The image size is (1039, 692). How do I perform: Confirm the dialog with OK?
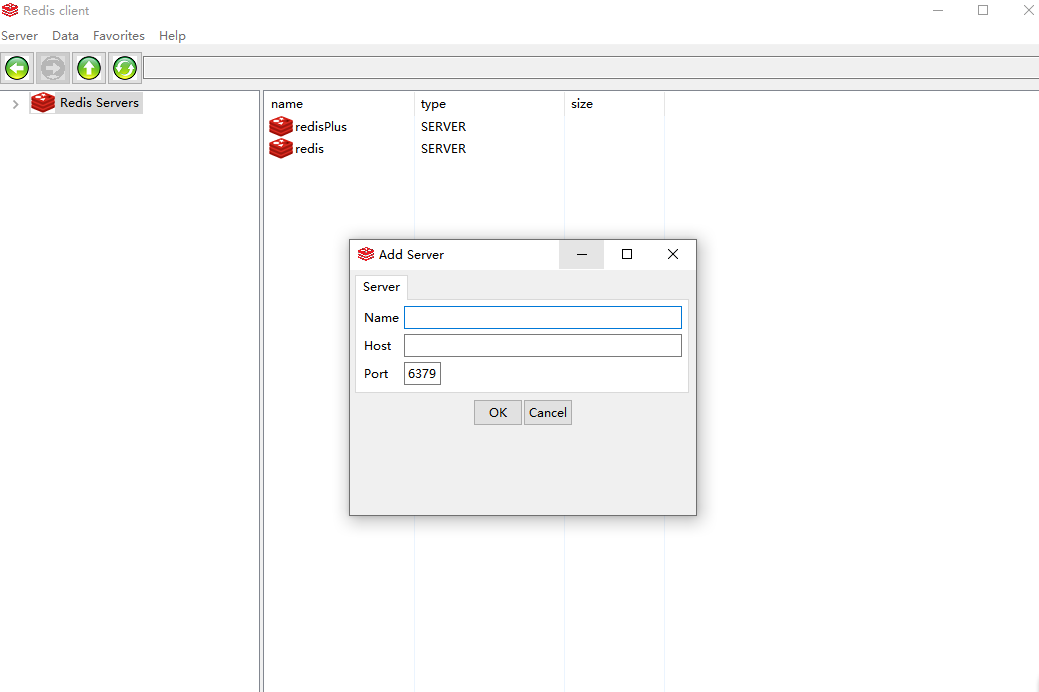(x=498, y=412)
